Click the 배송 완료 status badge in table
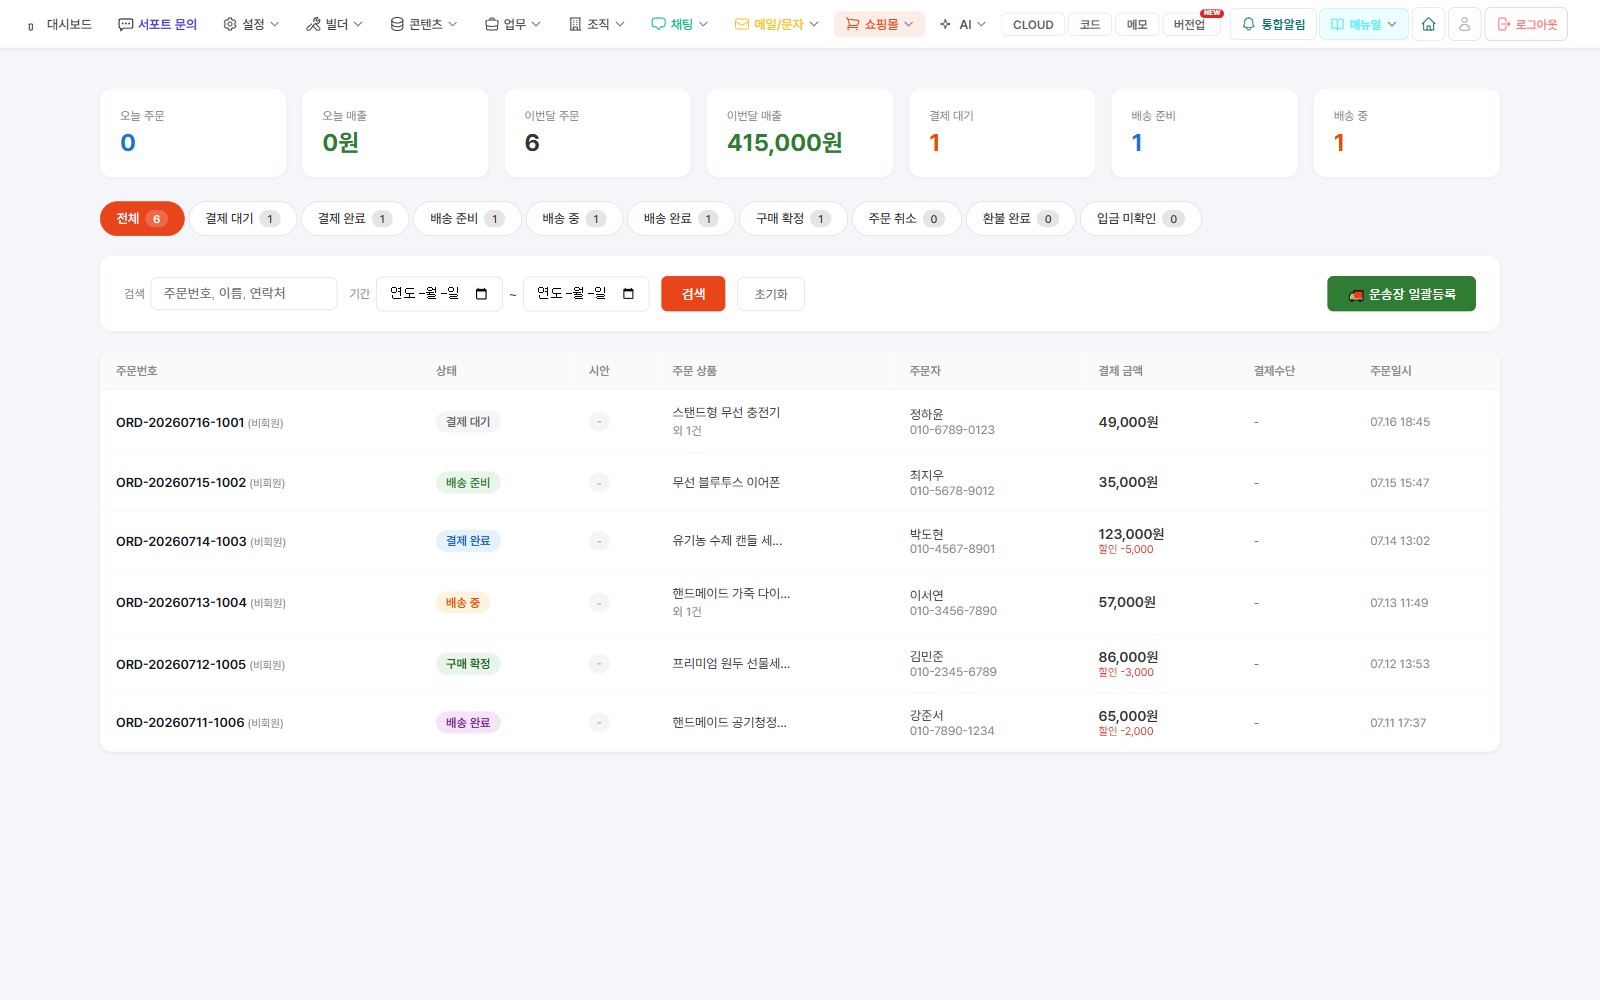This screenshot has width=1600, height=1000. click(468, 723)
